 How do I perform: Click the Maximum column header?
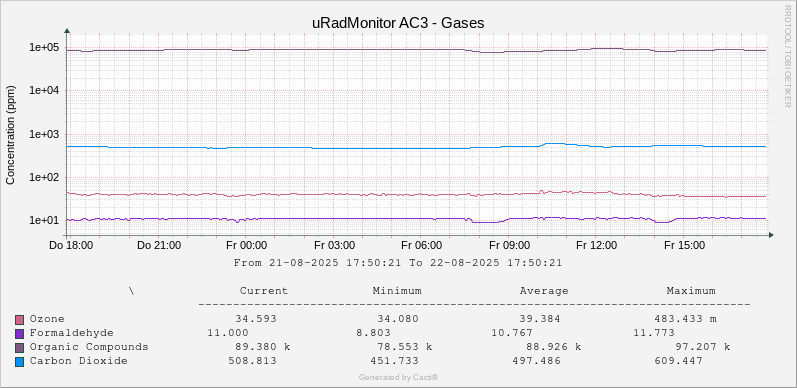[691, 291]
